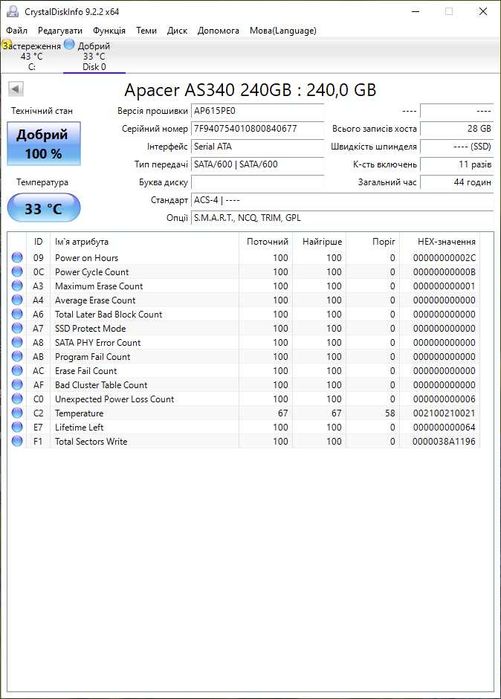Select the C: drive tab at 43 °C

point(32,56)
